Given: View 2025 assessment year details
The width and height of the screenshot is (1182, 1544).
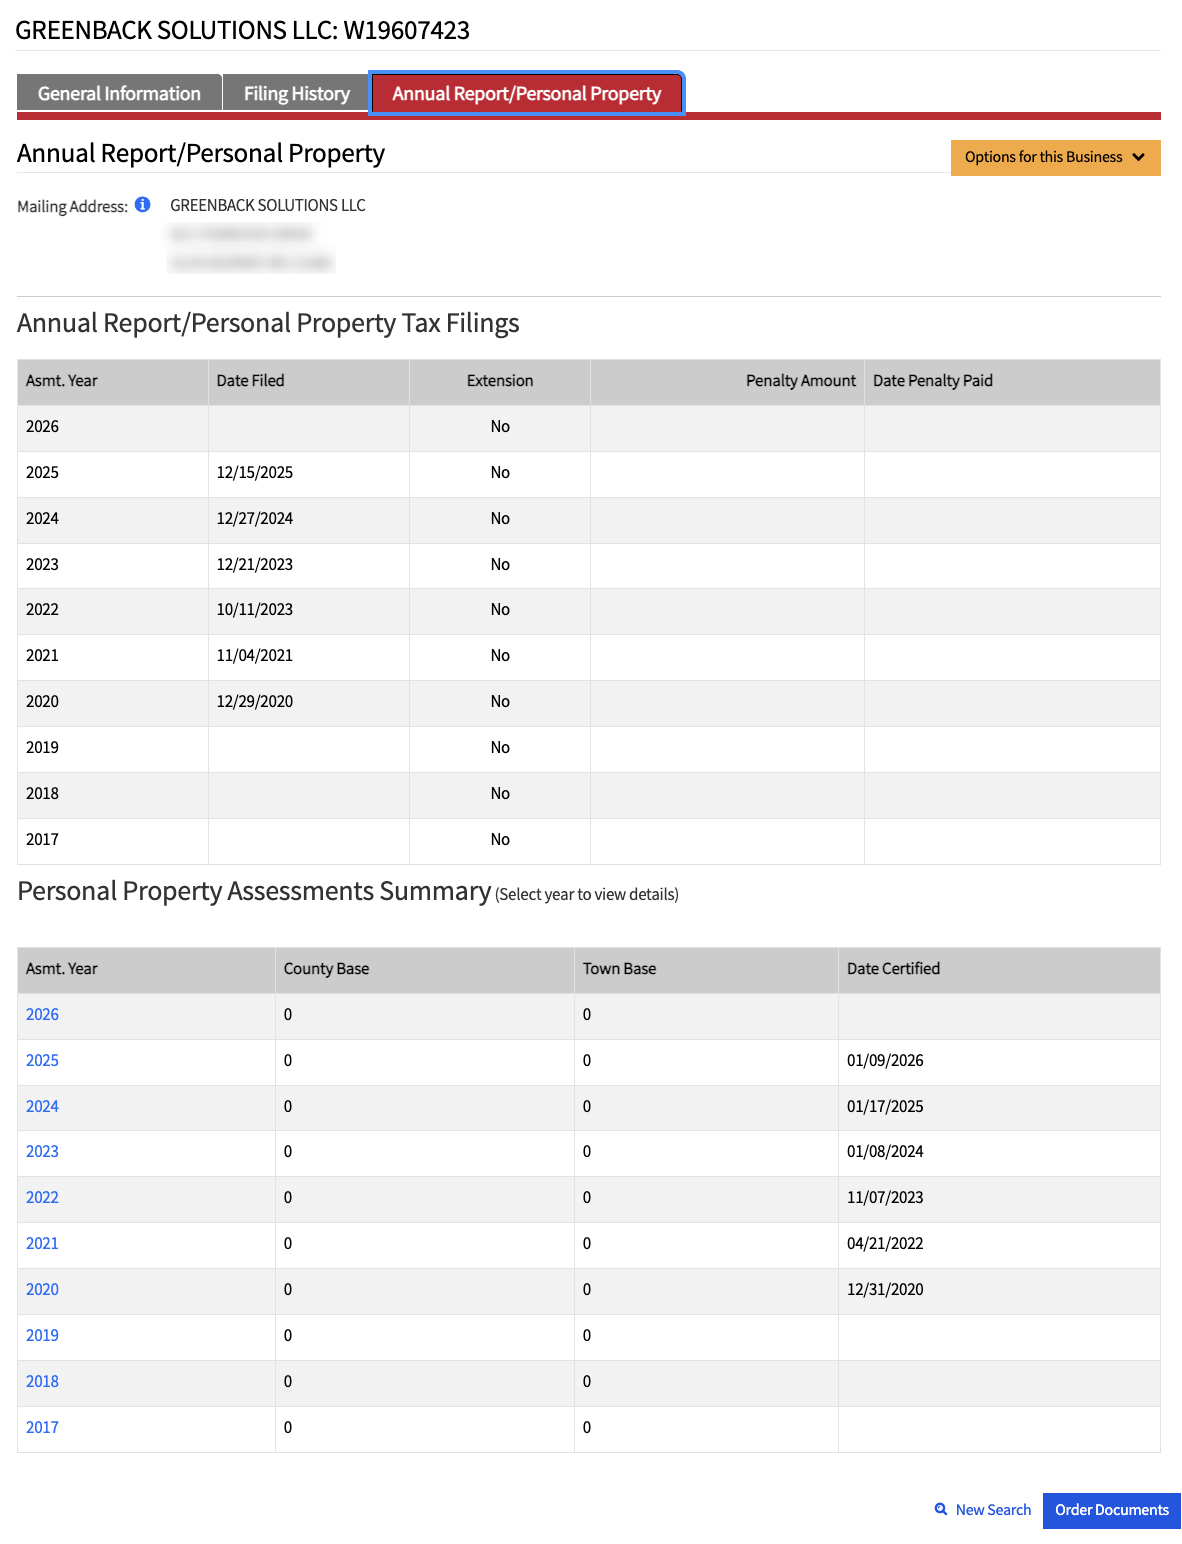Looking at the screenshot, I should [x=42, y=1060].
